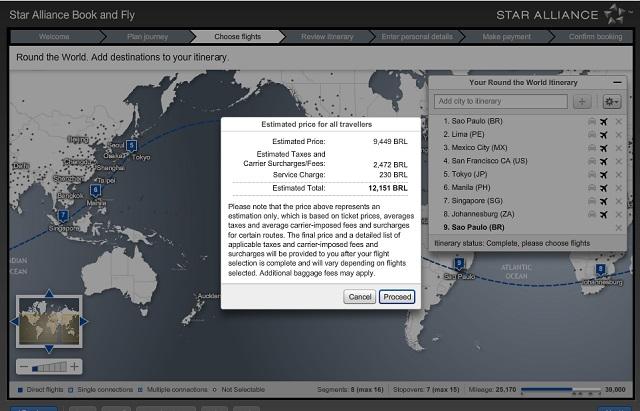Zoom in the map with plus button
640x411 pixels.
coord(74,367)
